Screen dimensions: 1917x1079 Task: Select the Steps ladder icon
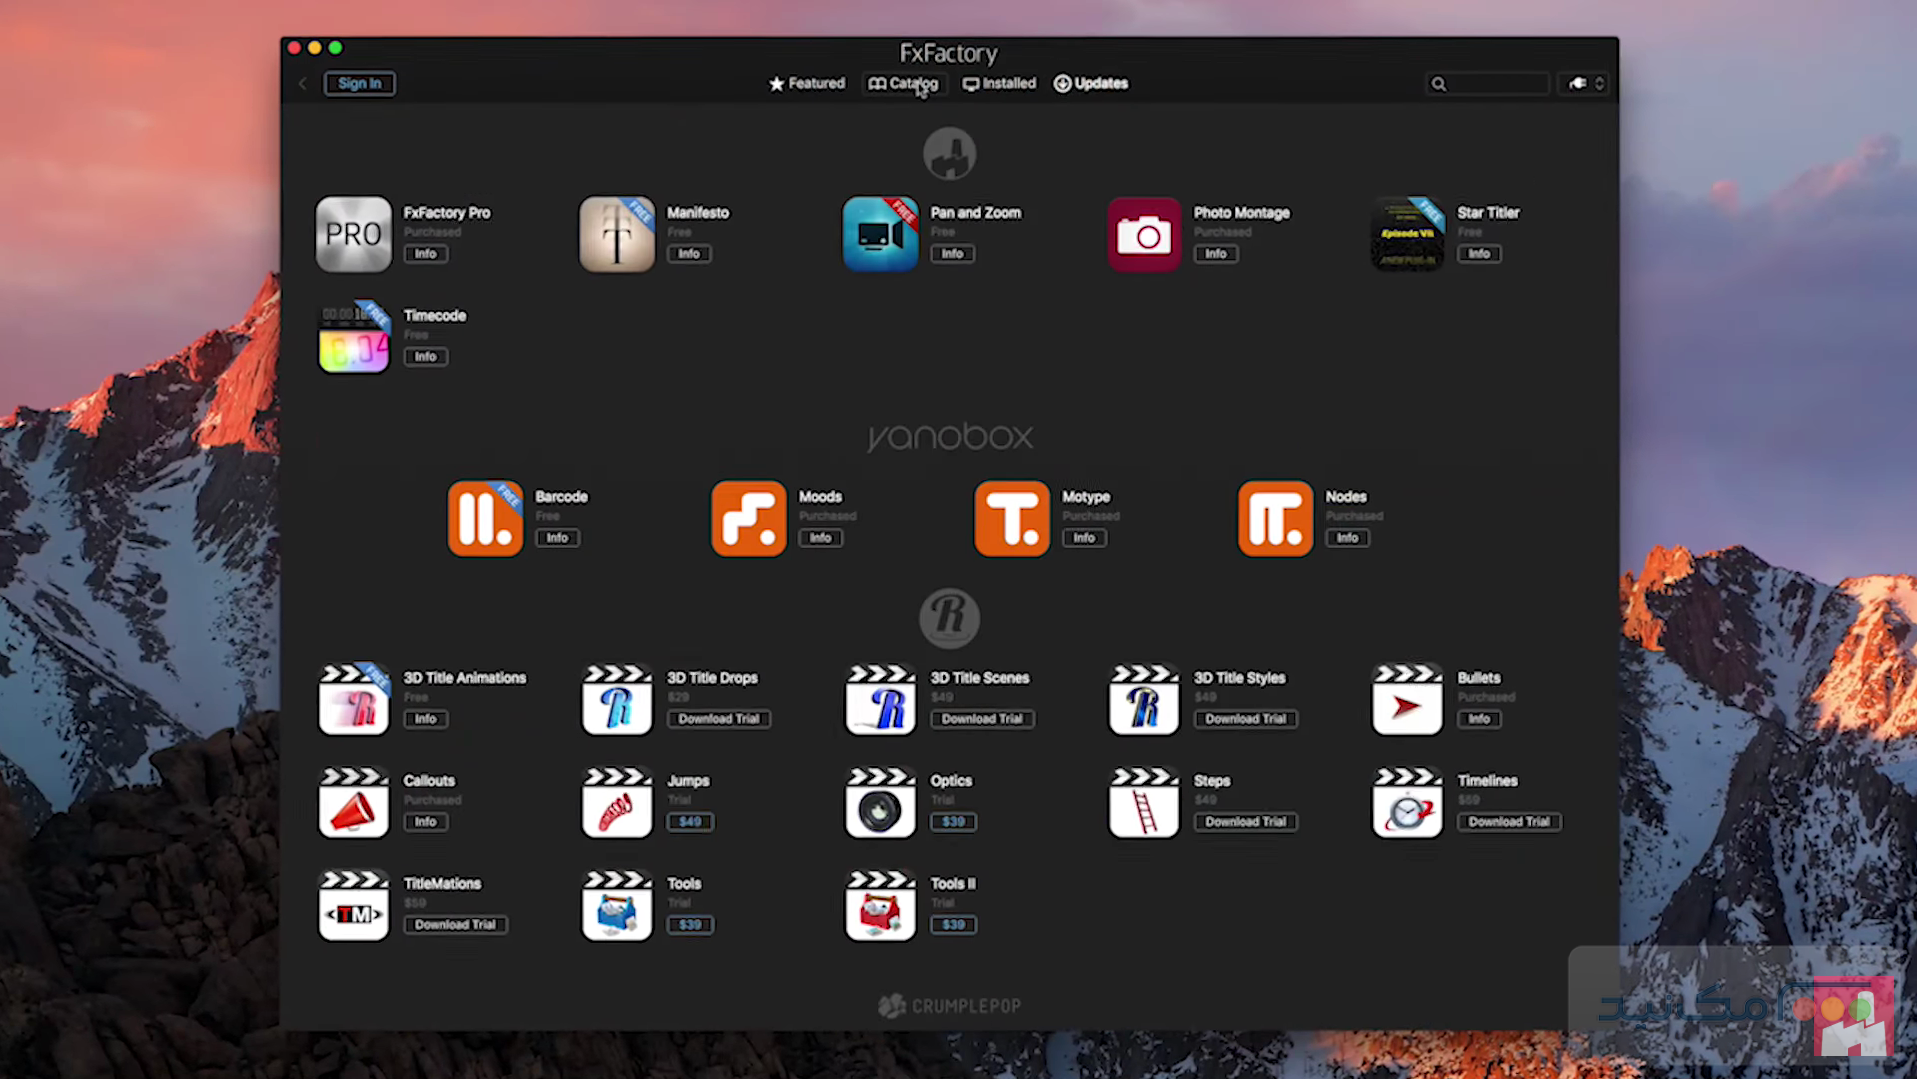(1143, 803)
